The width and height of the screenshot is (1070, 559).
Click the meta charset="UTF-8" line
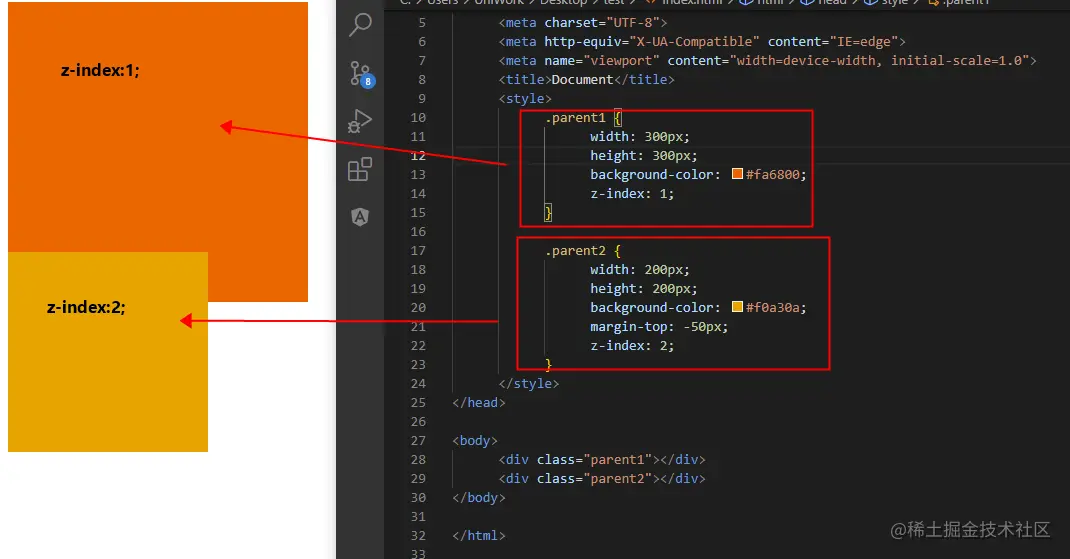[x=583, y=23]
